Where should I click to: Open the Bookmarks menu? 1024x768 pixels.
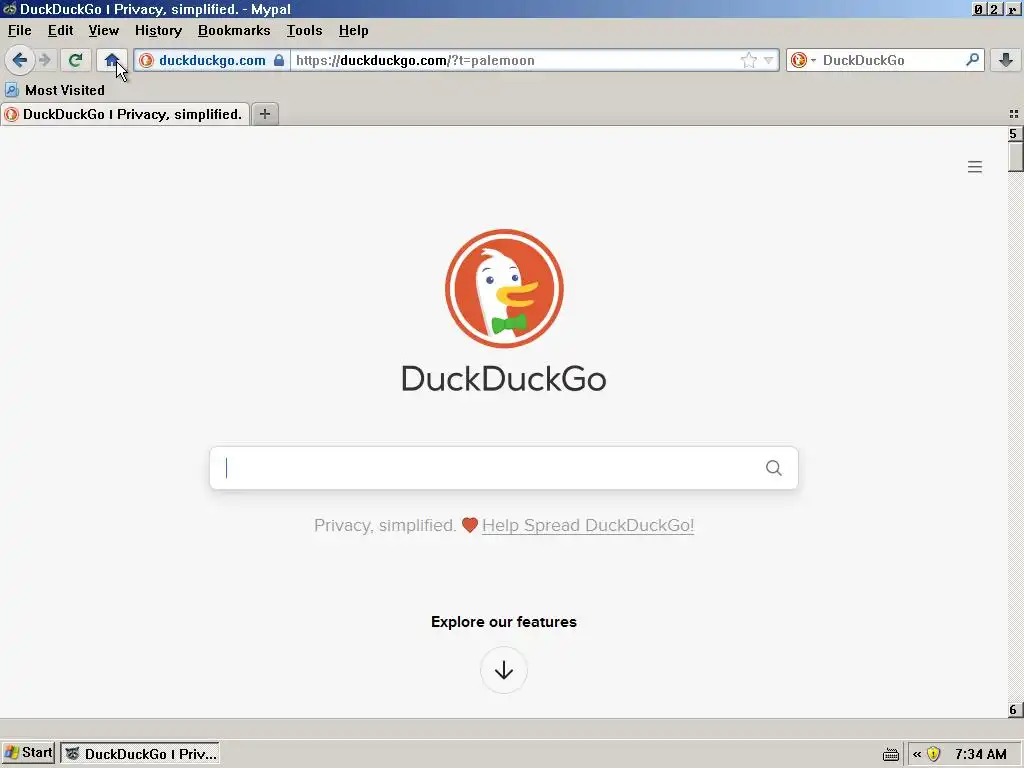coord(234,31)
